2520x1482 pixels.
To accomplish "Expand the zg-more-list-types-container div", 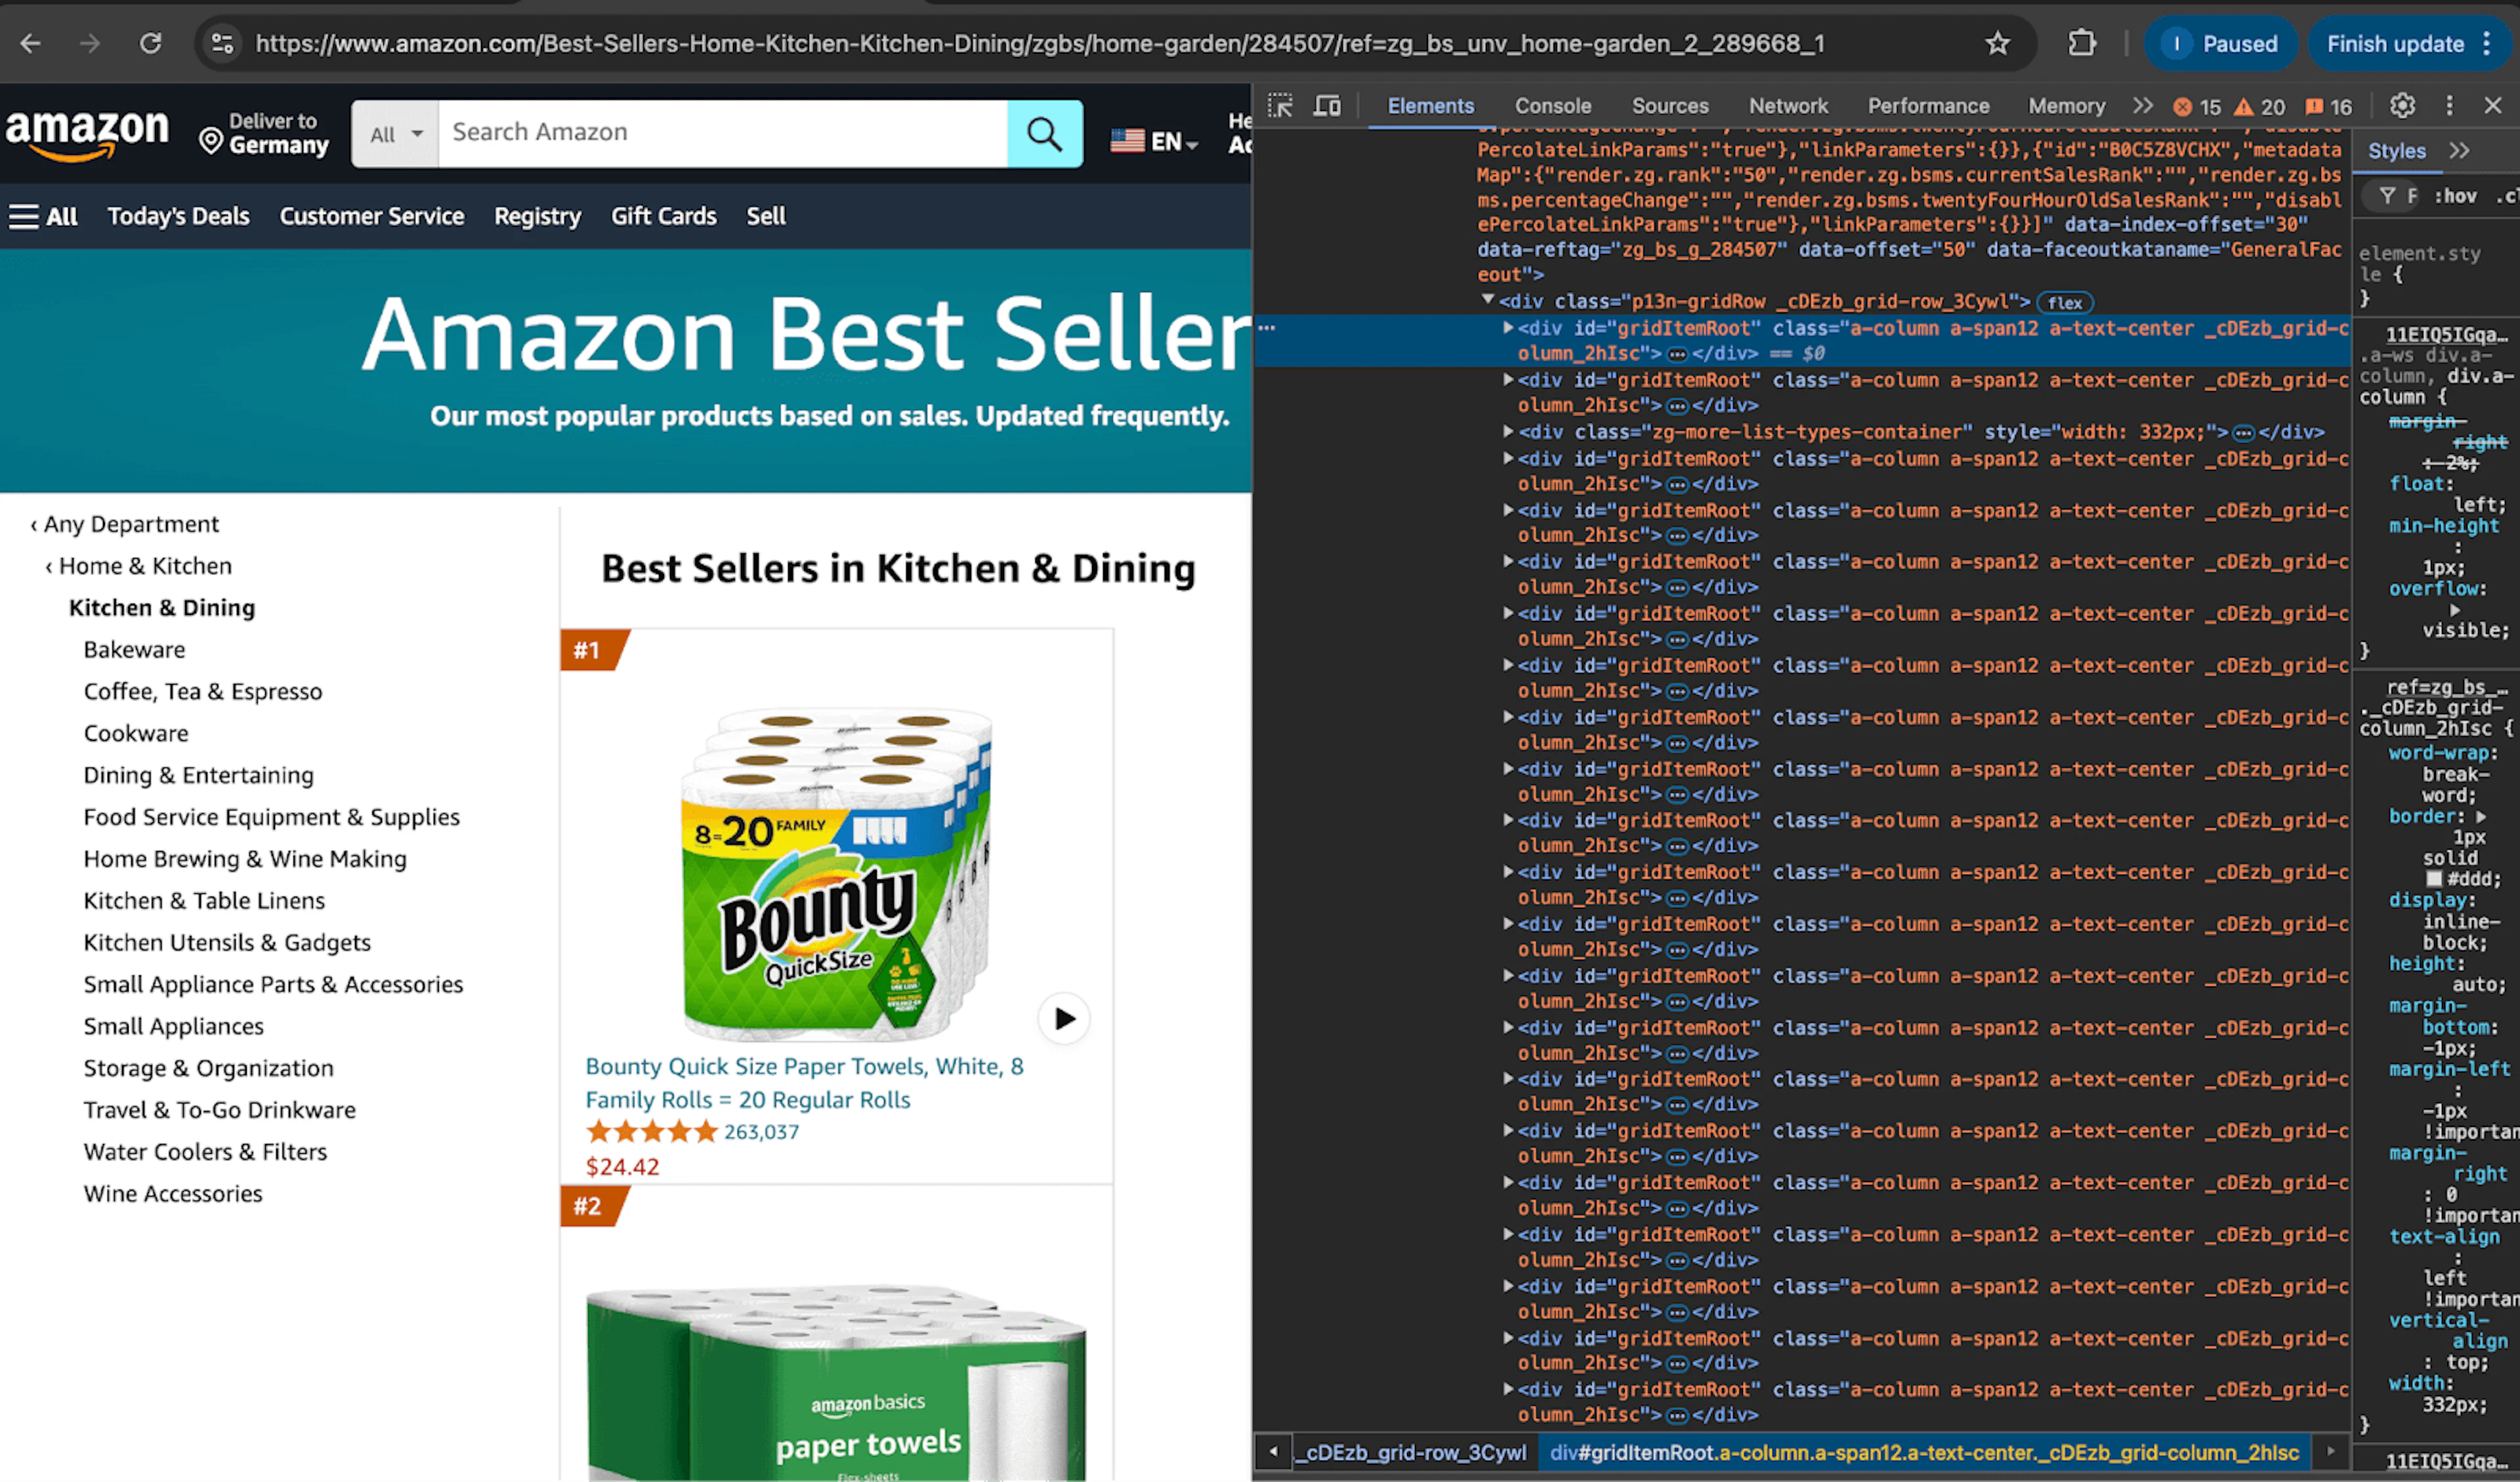I will (1508, 431).
